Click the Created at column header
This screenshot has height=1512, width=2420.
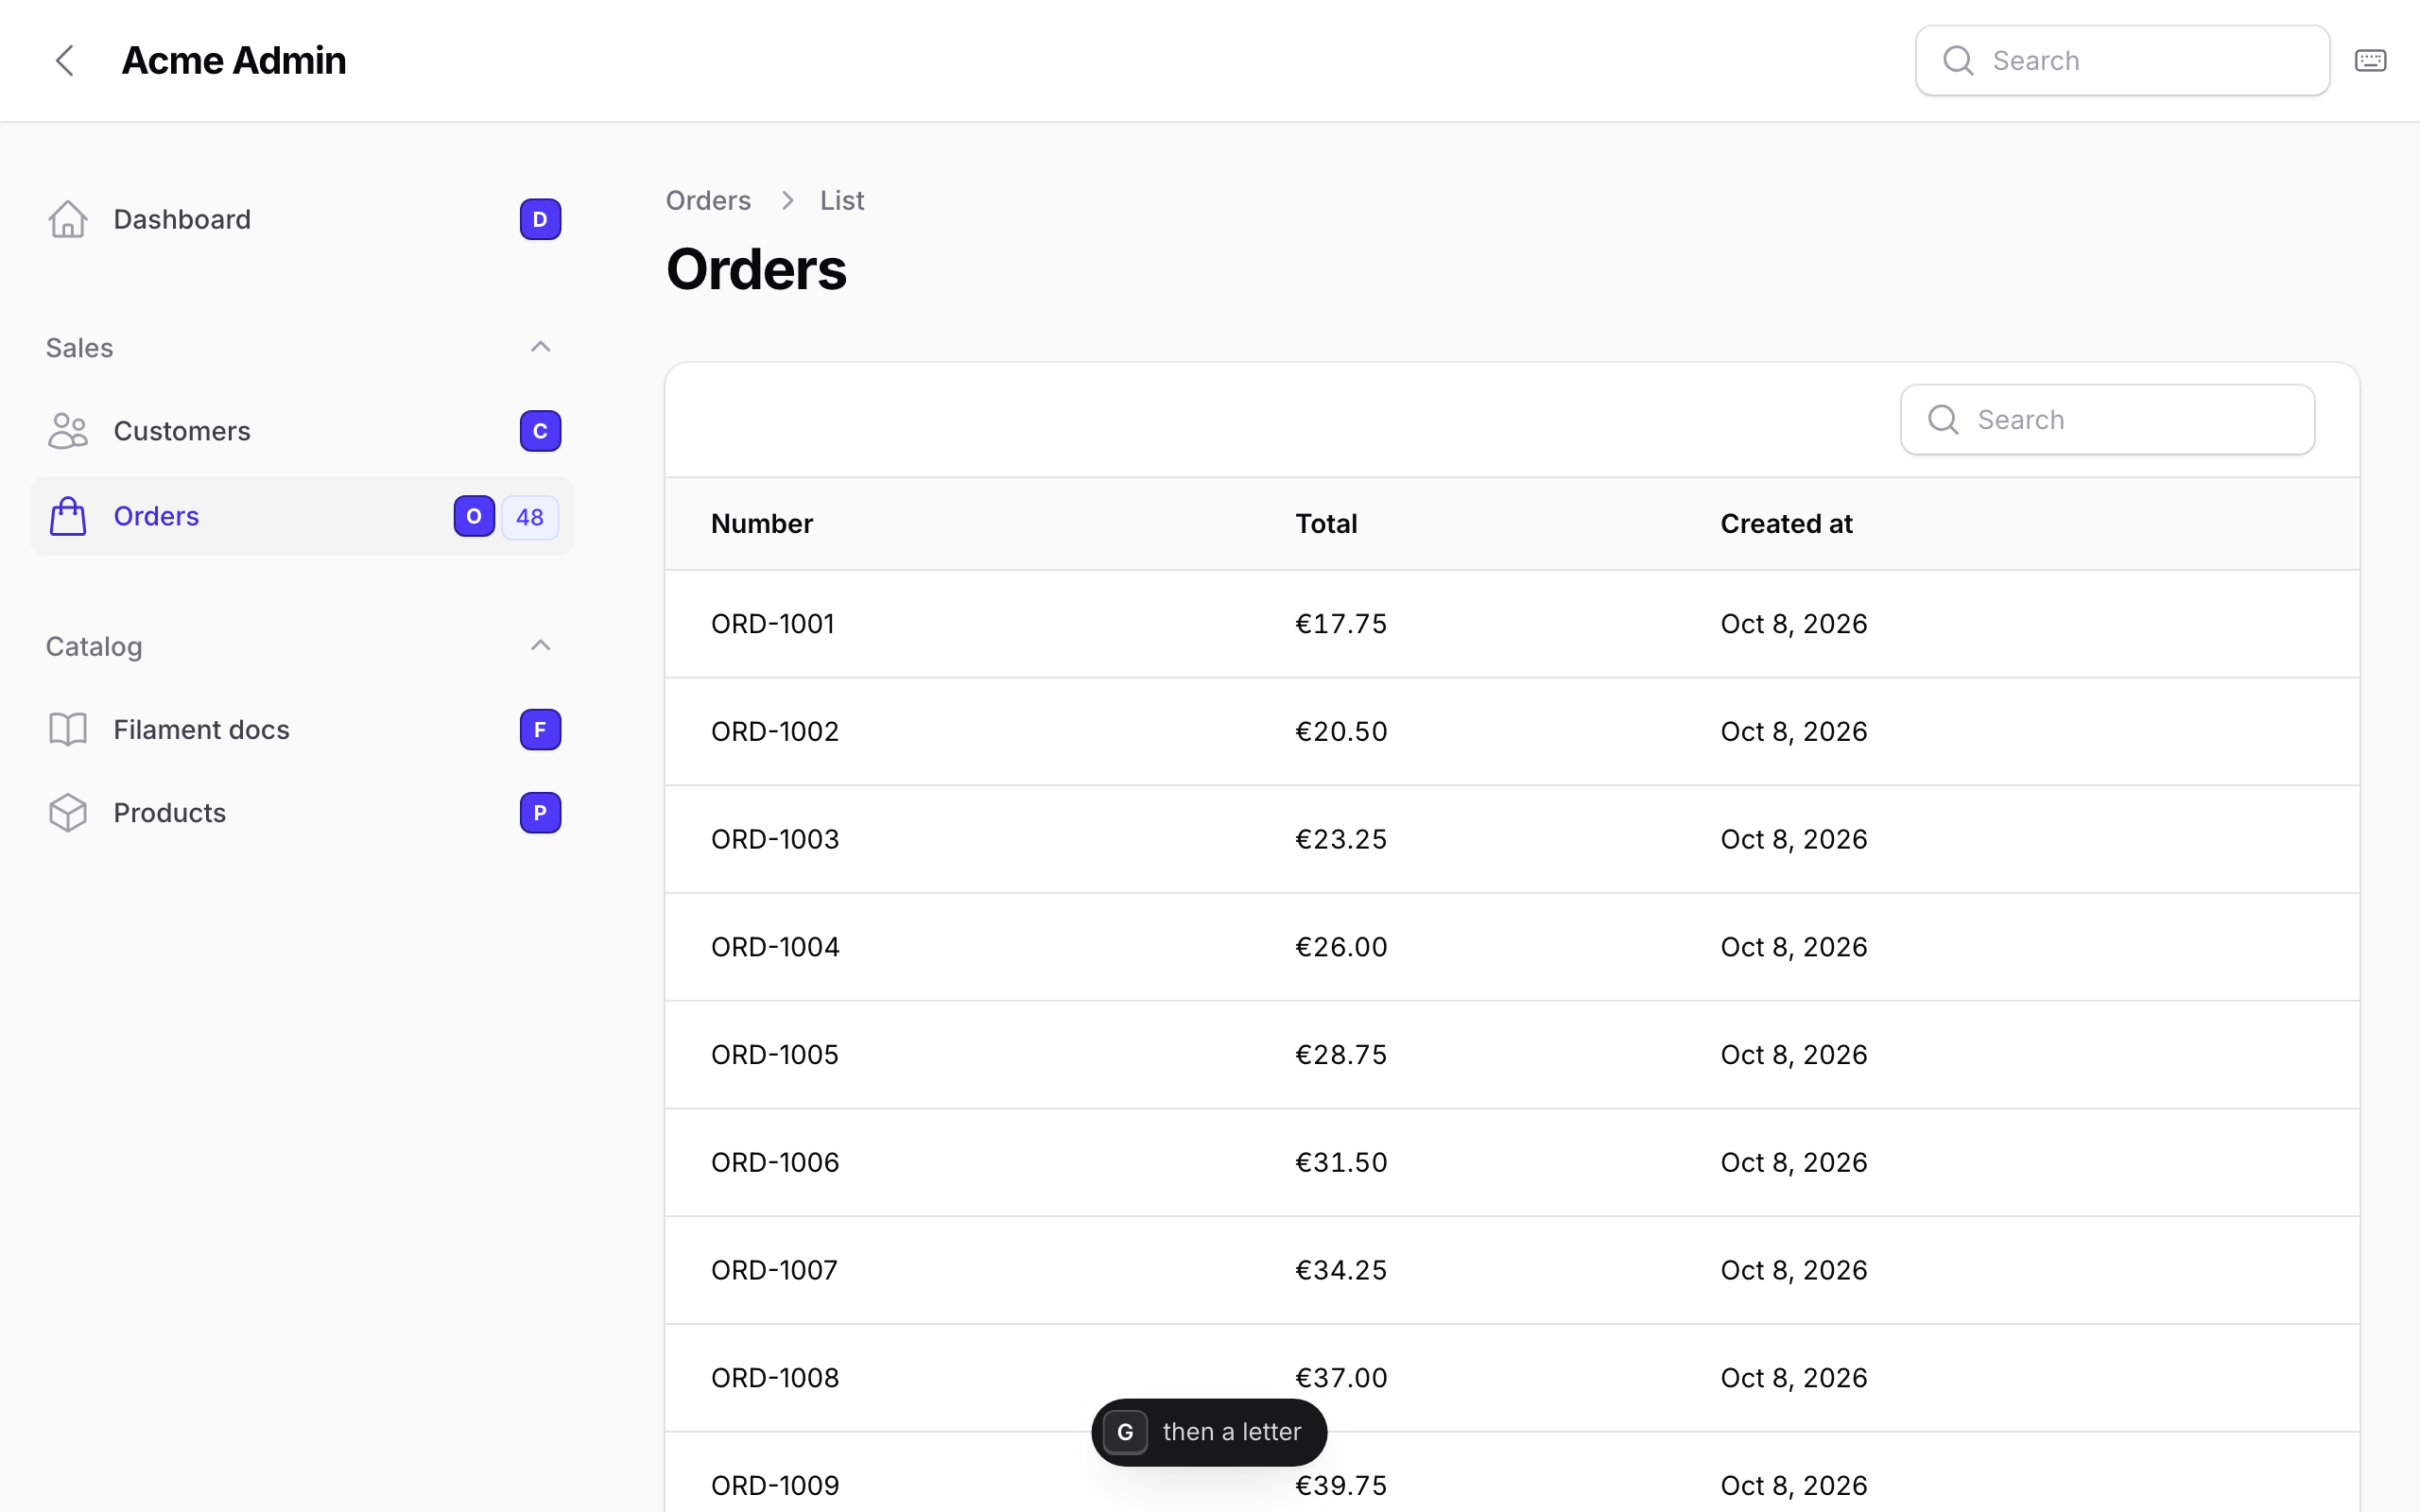tap(1786, 524)
